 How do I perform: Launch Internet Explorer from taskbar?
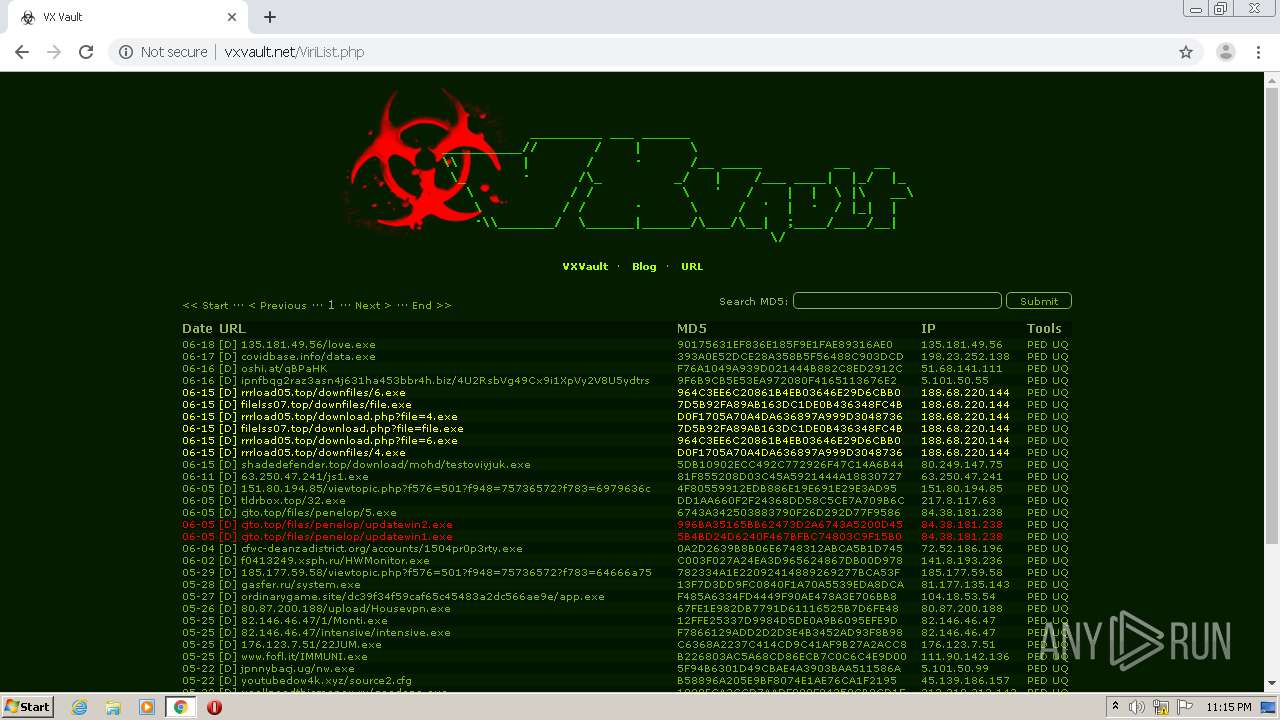80,707
